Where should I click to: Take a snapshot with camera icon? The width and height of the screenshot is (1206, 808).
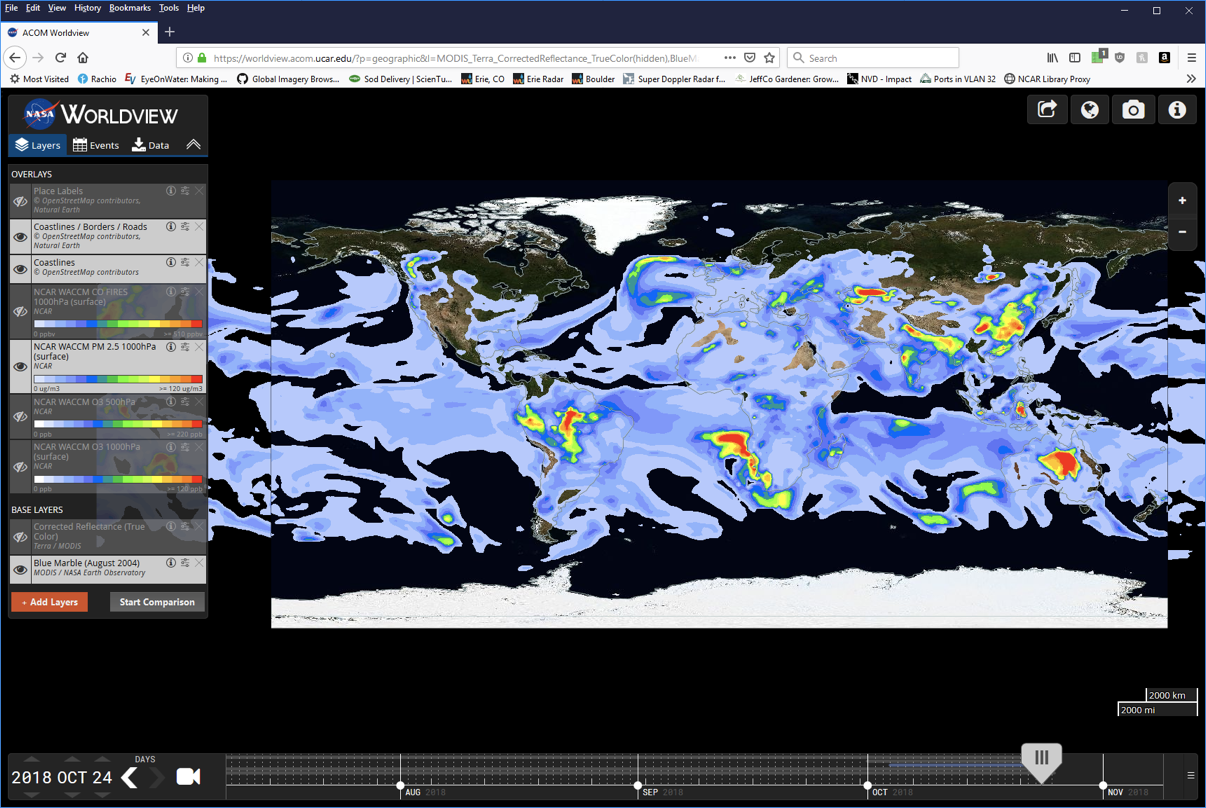coord(1133,110)
